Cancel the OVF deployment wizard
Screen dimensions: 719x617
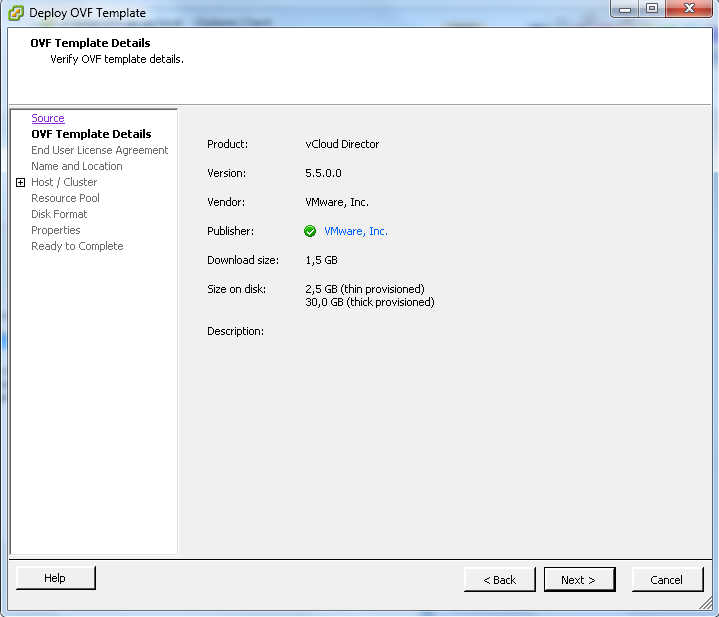[x=667, y=580]
